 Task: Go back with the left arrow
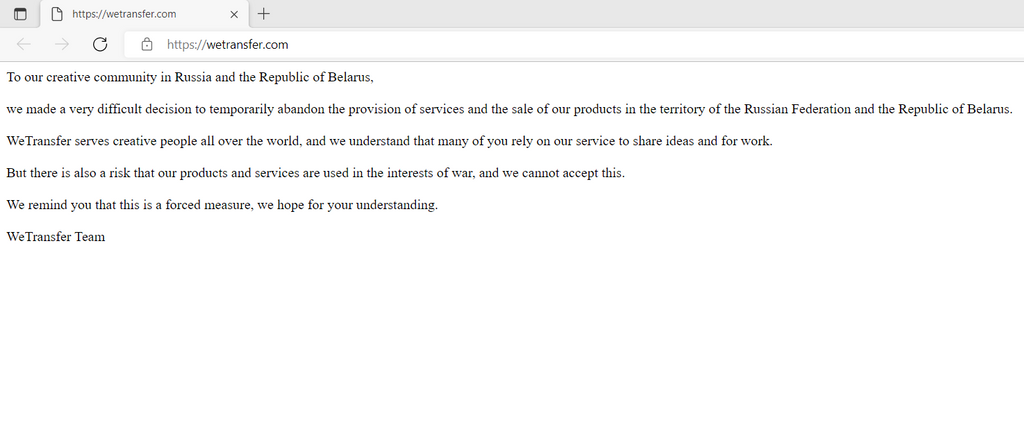click(x=24, y=44)
